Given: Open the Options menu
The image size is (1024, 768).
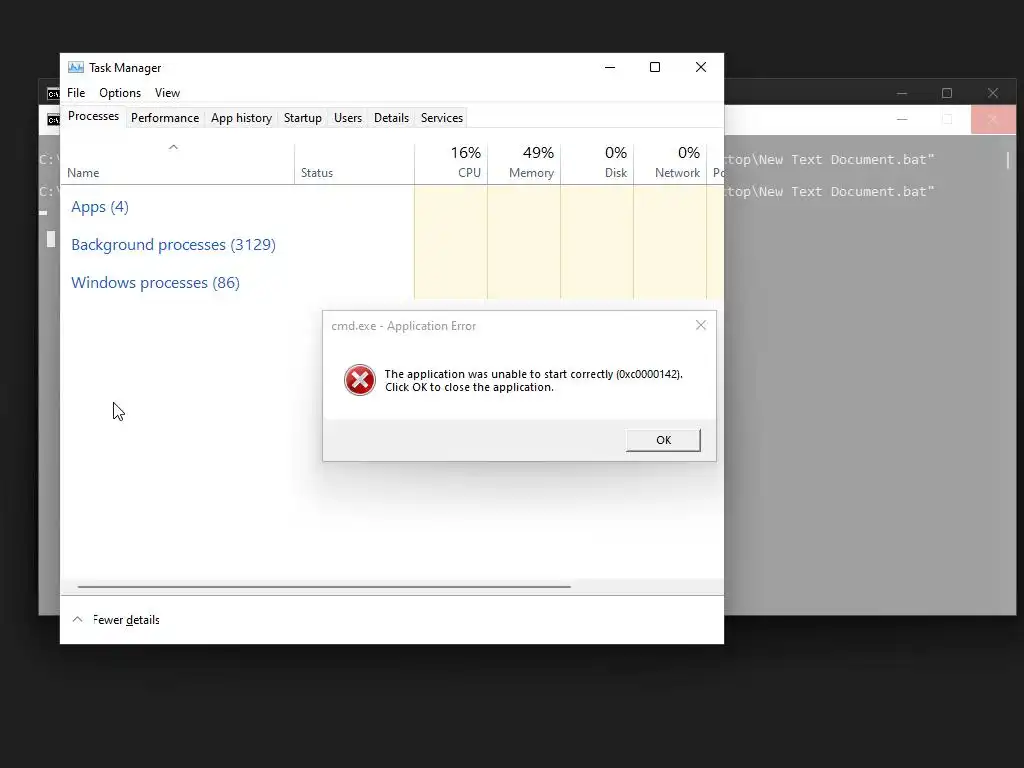Looking at the screenshot, I should (x=120, y=93).
